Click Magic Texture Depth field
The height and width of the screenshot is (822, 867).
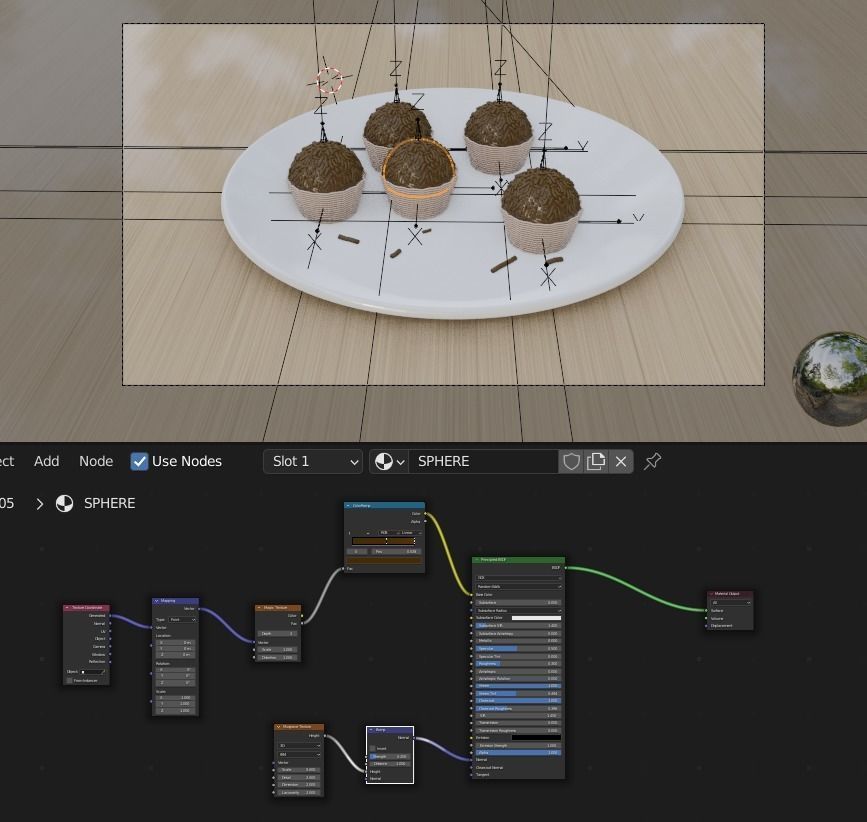point(278,633)
